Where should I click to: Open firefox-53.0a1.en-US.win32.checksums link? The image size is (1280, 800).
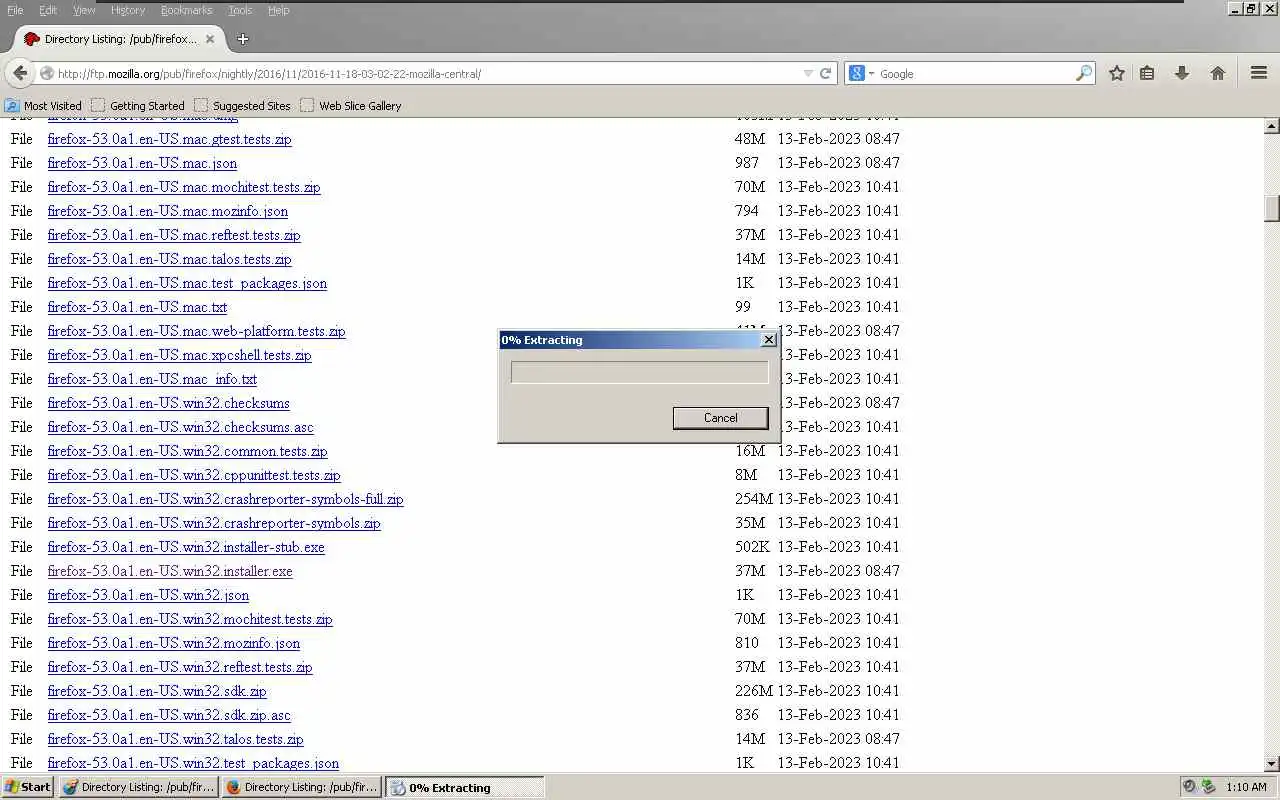[169, 403]
